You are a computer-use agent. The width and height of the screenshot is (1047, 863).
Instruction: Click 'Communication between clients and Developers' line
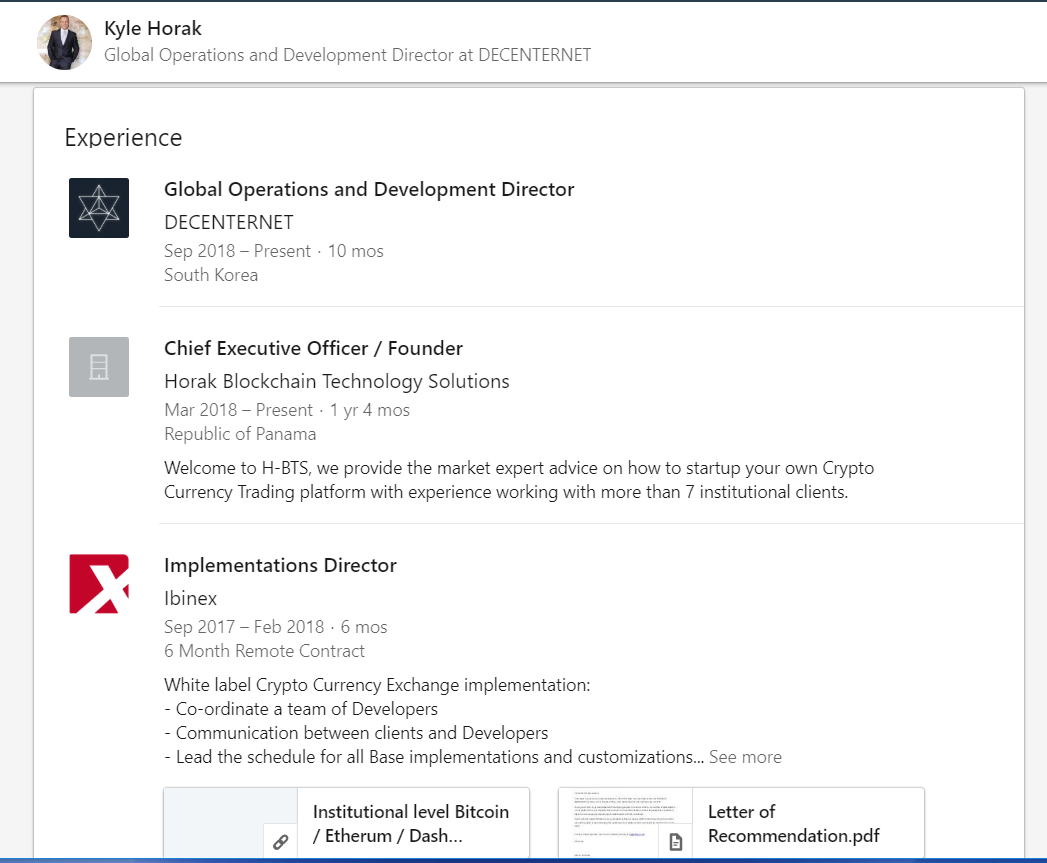coord(356,733)
